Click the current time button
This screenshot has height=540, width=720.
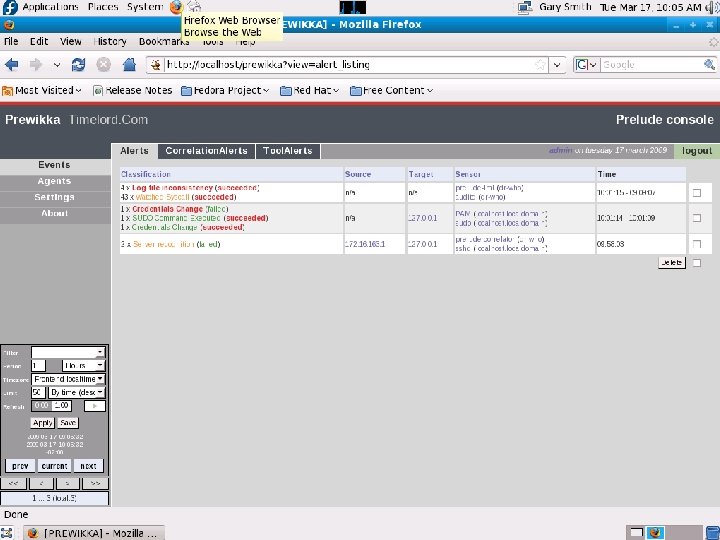point(55,466)
